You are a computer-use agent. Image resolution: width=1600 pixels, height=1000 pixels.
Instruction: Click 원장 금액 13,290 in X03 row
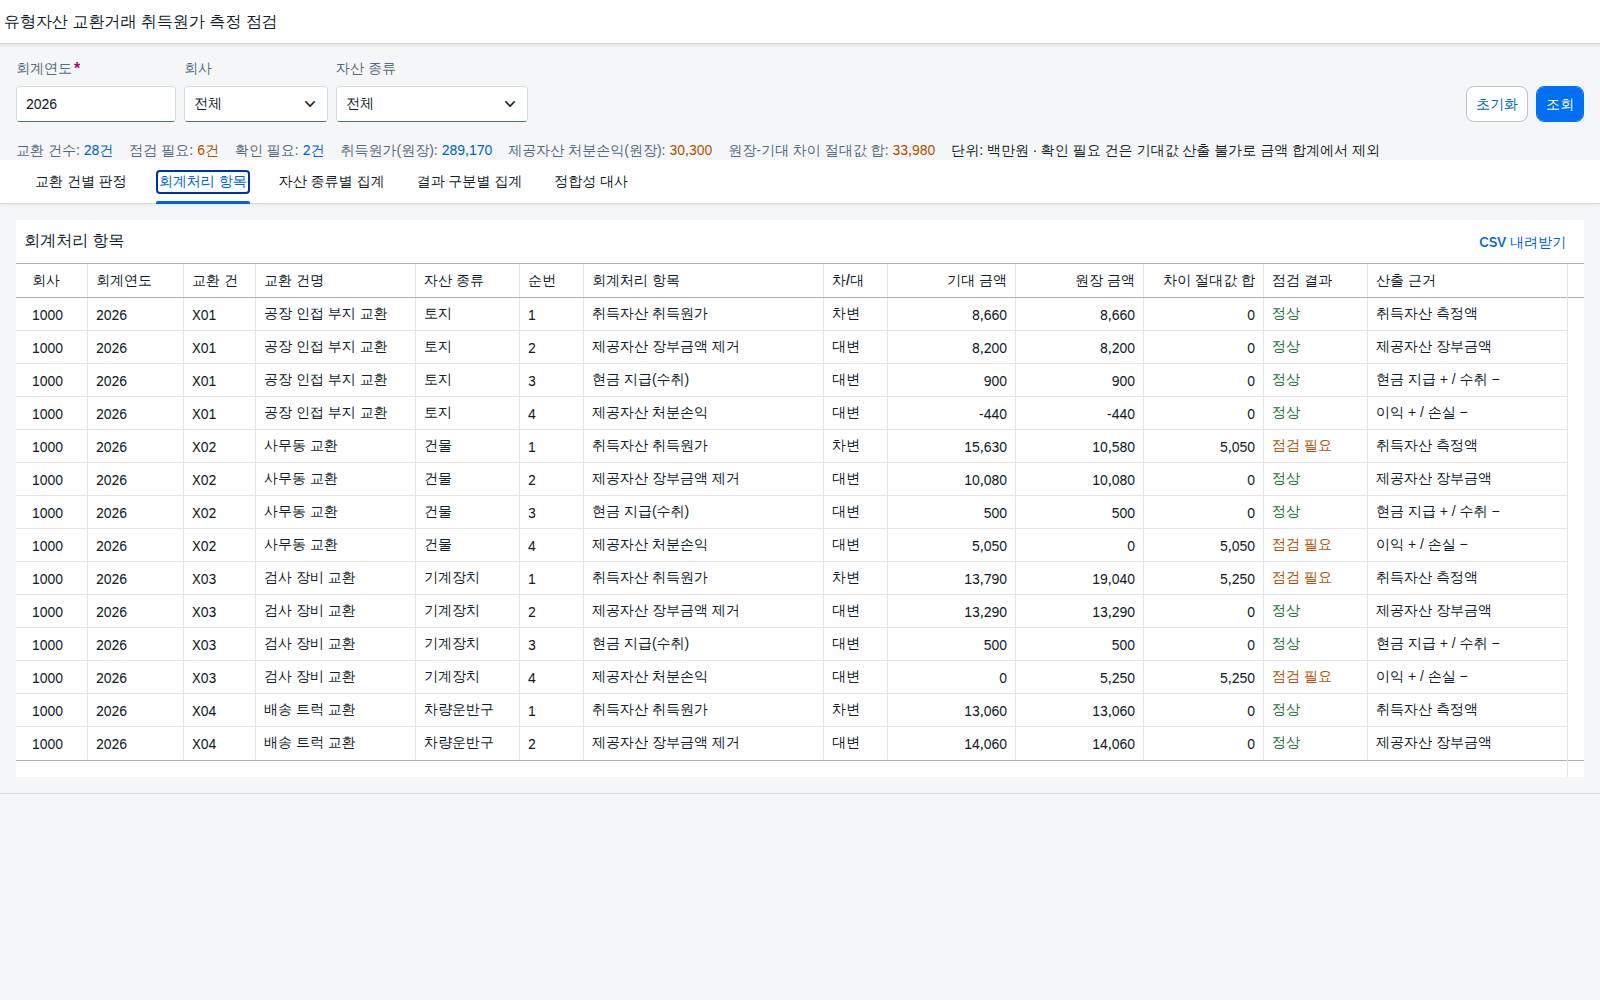(x=1113, y=612)
